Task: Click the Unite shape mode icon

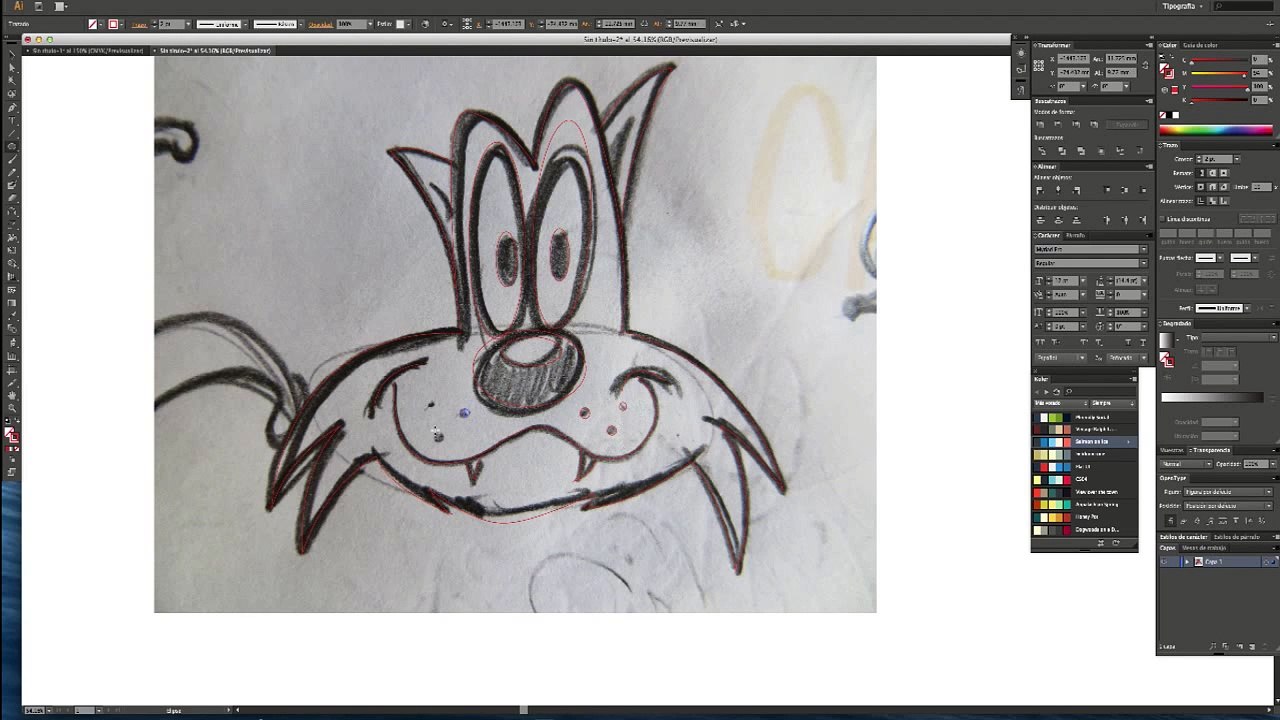Action: (x=1040, y=124)
